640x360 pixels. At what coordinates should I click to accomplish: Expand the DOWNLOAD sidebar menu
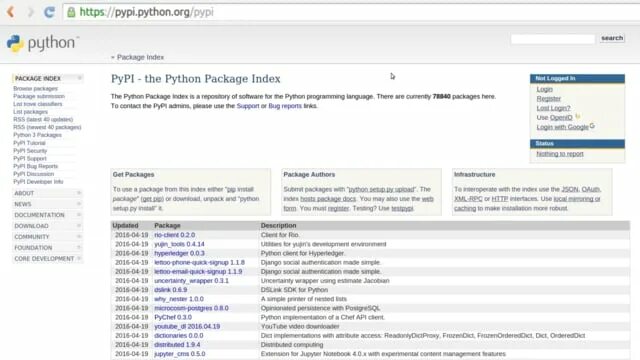point(48,226)
